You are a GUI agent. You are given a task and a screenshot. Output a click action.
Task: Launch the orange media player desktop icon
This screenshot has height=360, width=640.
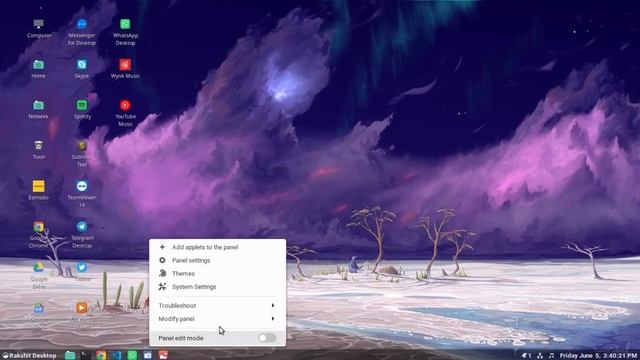(82, 308)
